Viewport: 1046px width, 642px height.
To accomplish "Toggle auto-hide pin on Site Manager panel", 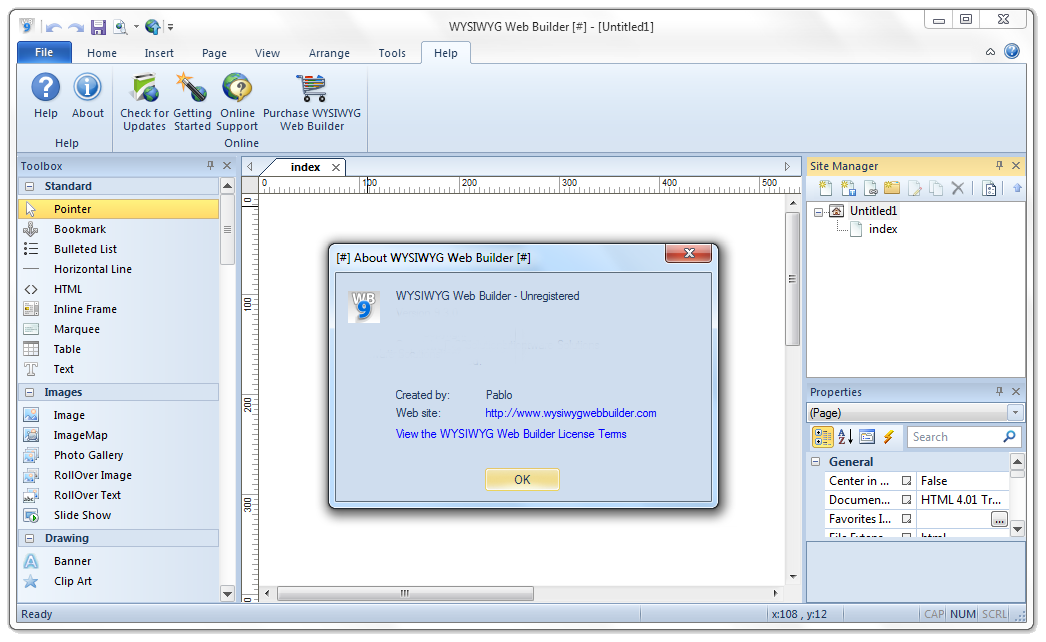I will pyautogui.click(x=999, y=166).
